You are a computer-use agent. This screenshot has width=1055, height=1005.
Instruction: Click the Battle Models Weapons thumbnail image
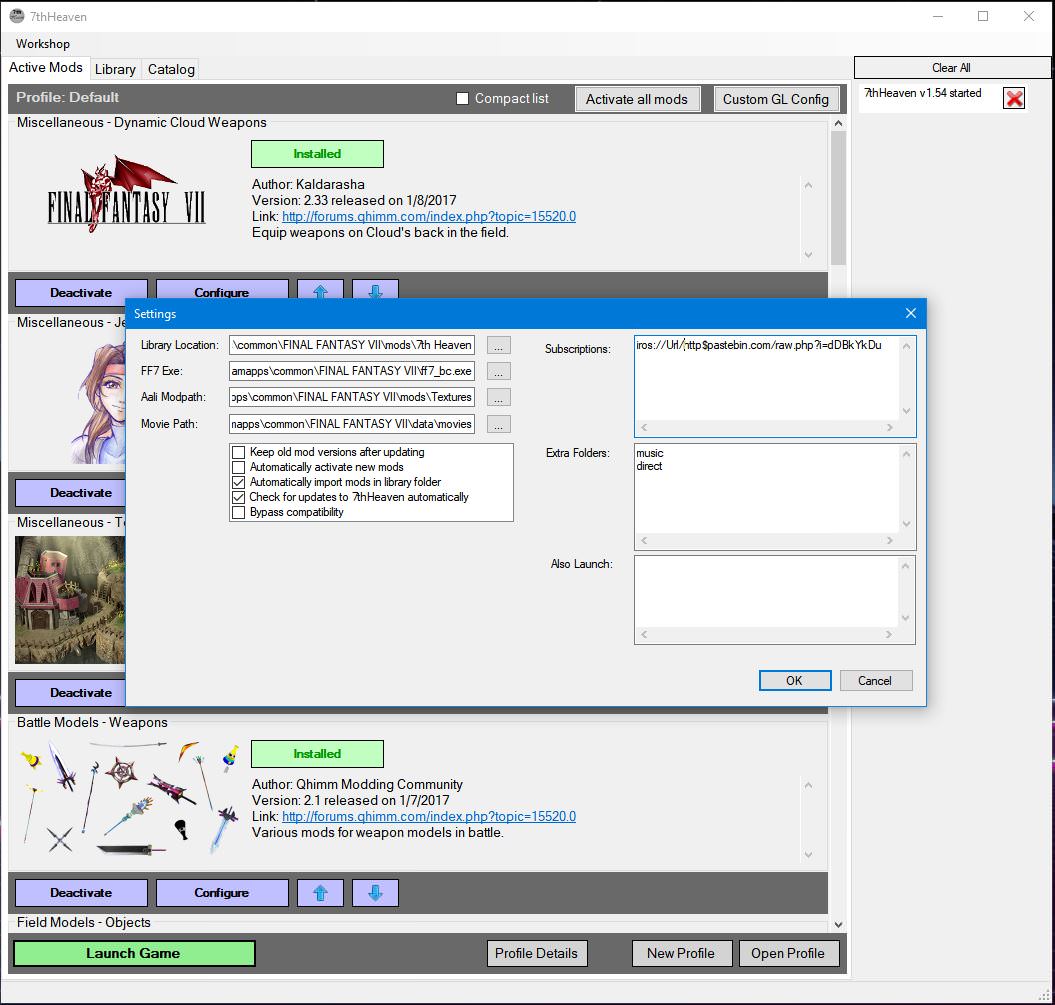[129, 798]
